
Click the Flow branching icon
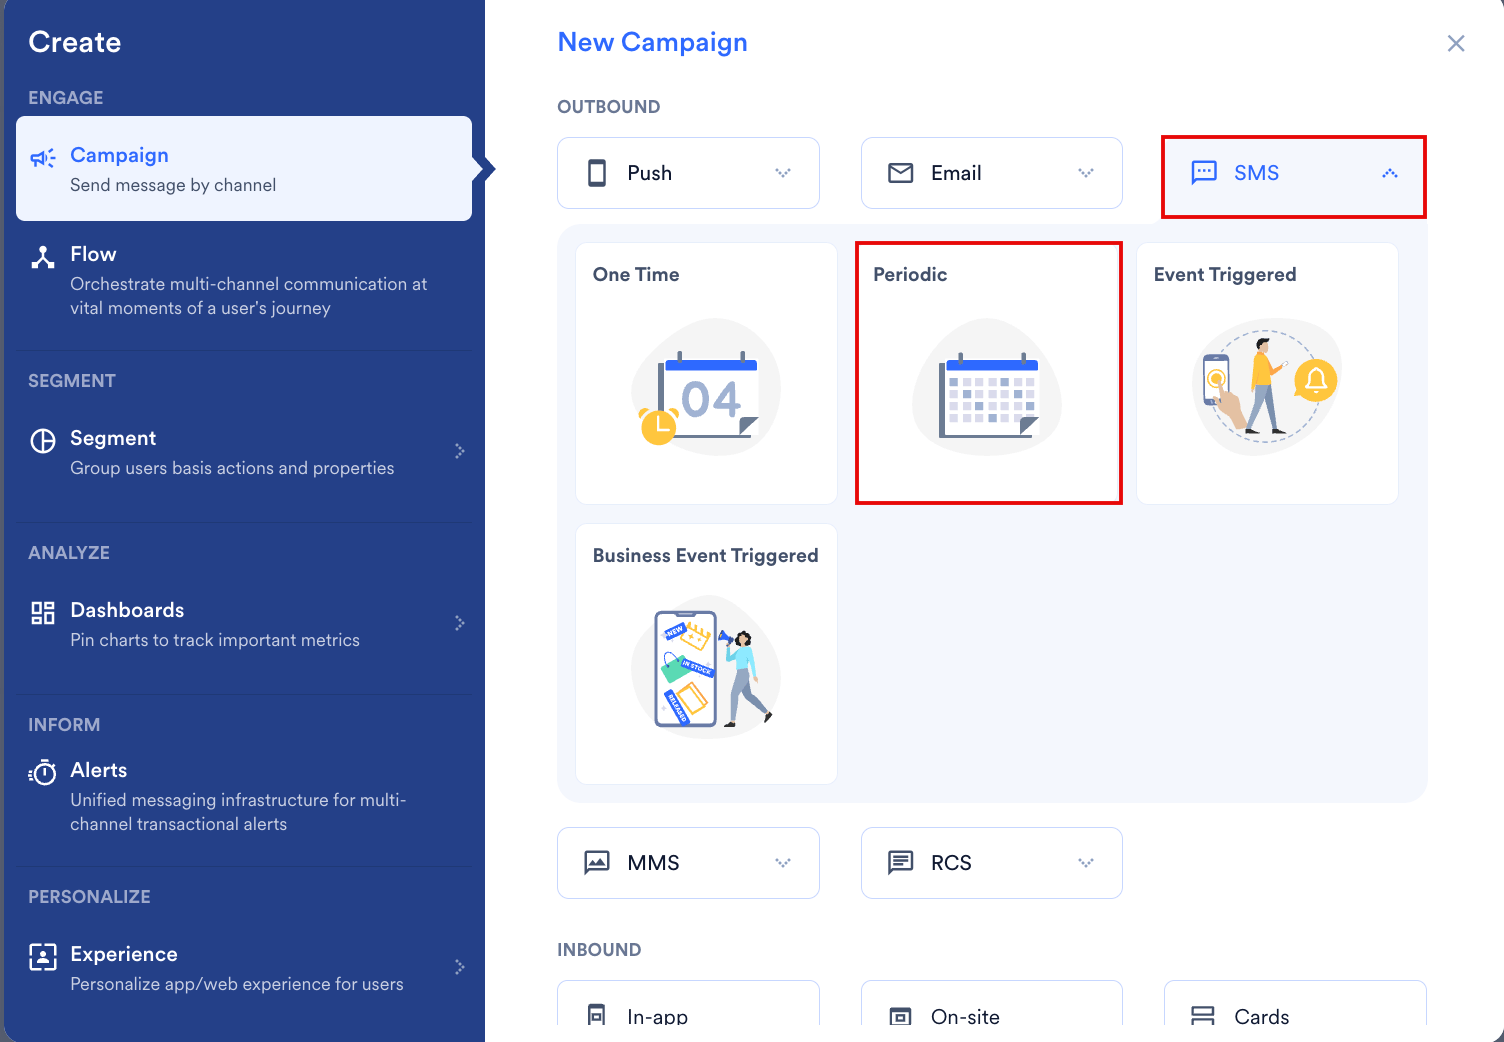pos(43,257)
